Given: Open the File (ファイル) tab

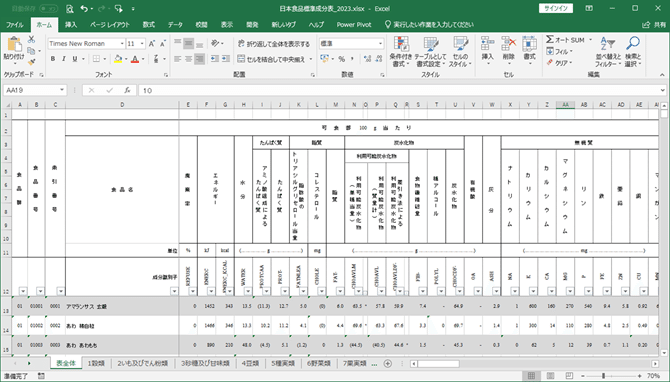Looking at the screenshot, I should pos(15,25).
